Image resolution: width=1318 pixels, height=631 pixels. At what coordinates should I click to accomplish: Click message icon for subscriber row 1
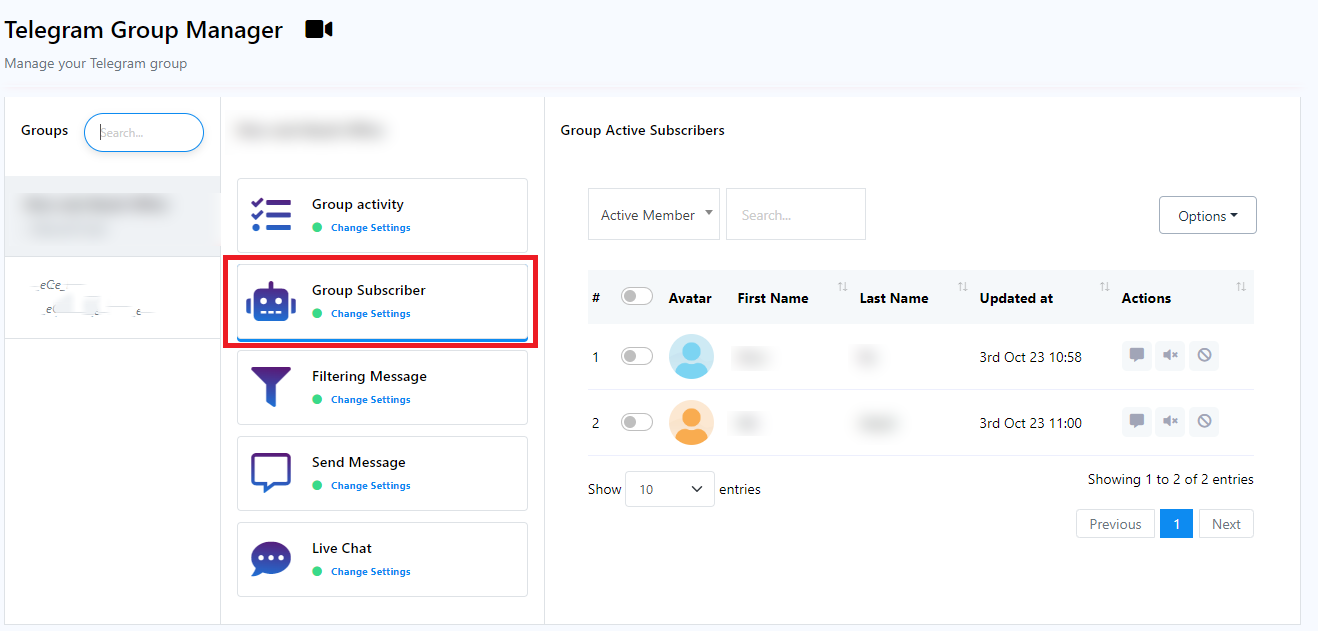tap(1136, 356)
